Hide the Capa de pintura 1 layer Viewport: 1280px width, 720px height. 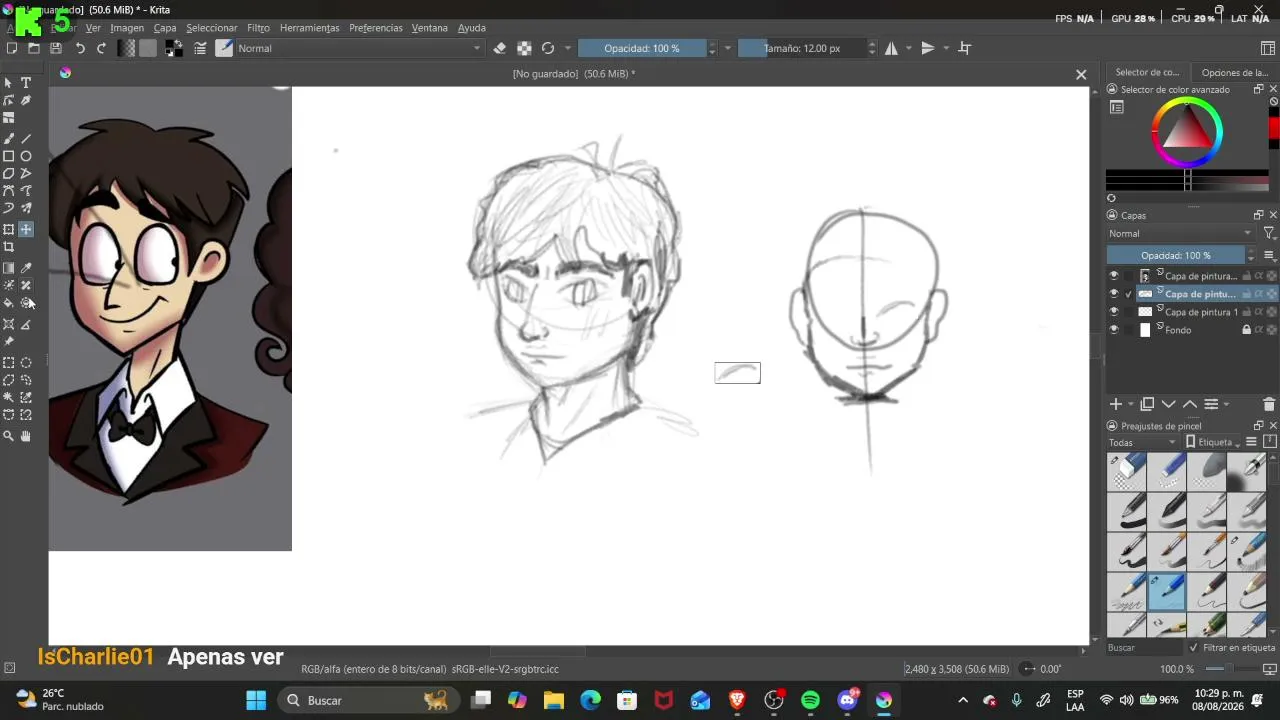pos(1114,312)
